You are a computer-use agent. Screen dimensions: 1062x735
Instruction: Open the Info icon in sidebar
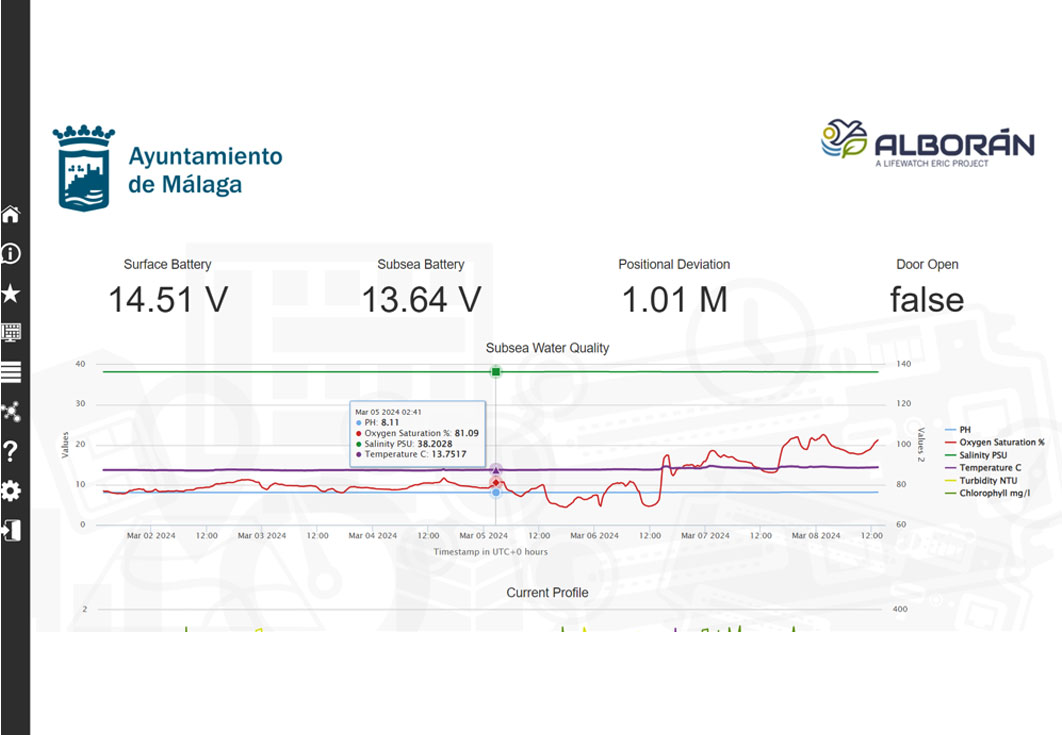pos(11,254)
